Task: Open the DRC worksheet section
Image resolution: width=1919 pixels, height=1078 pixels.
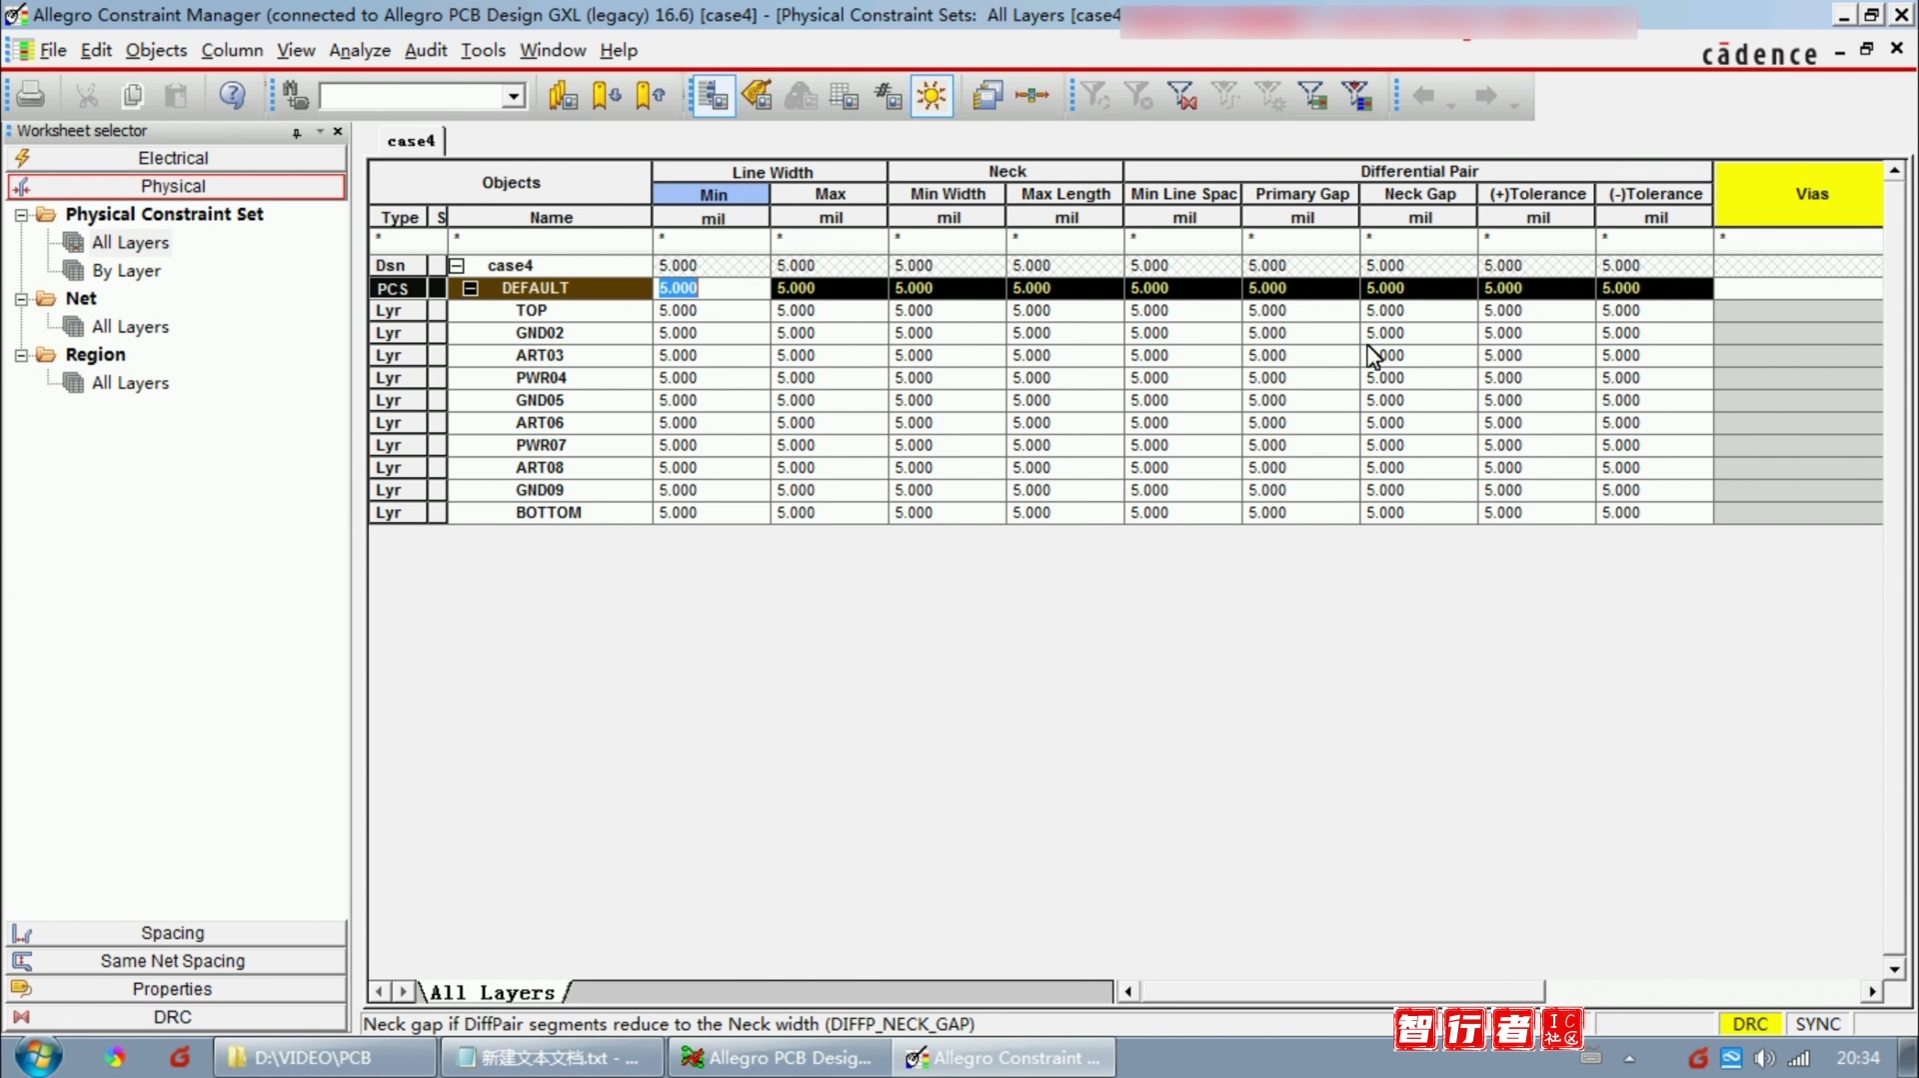Action: tap(174, 1017)
